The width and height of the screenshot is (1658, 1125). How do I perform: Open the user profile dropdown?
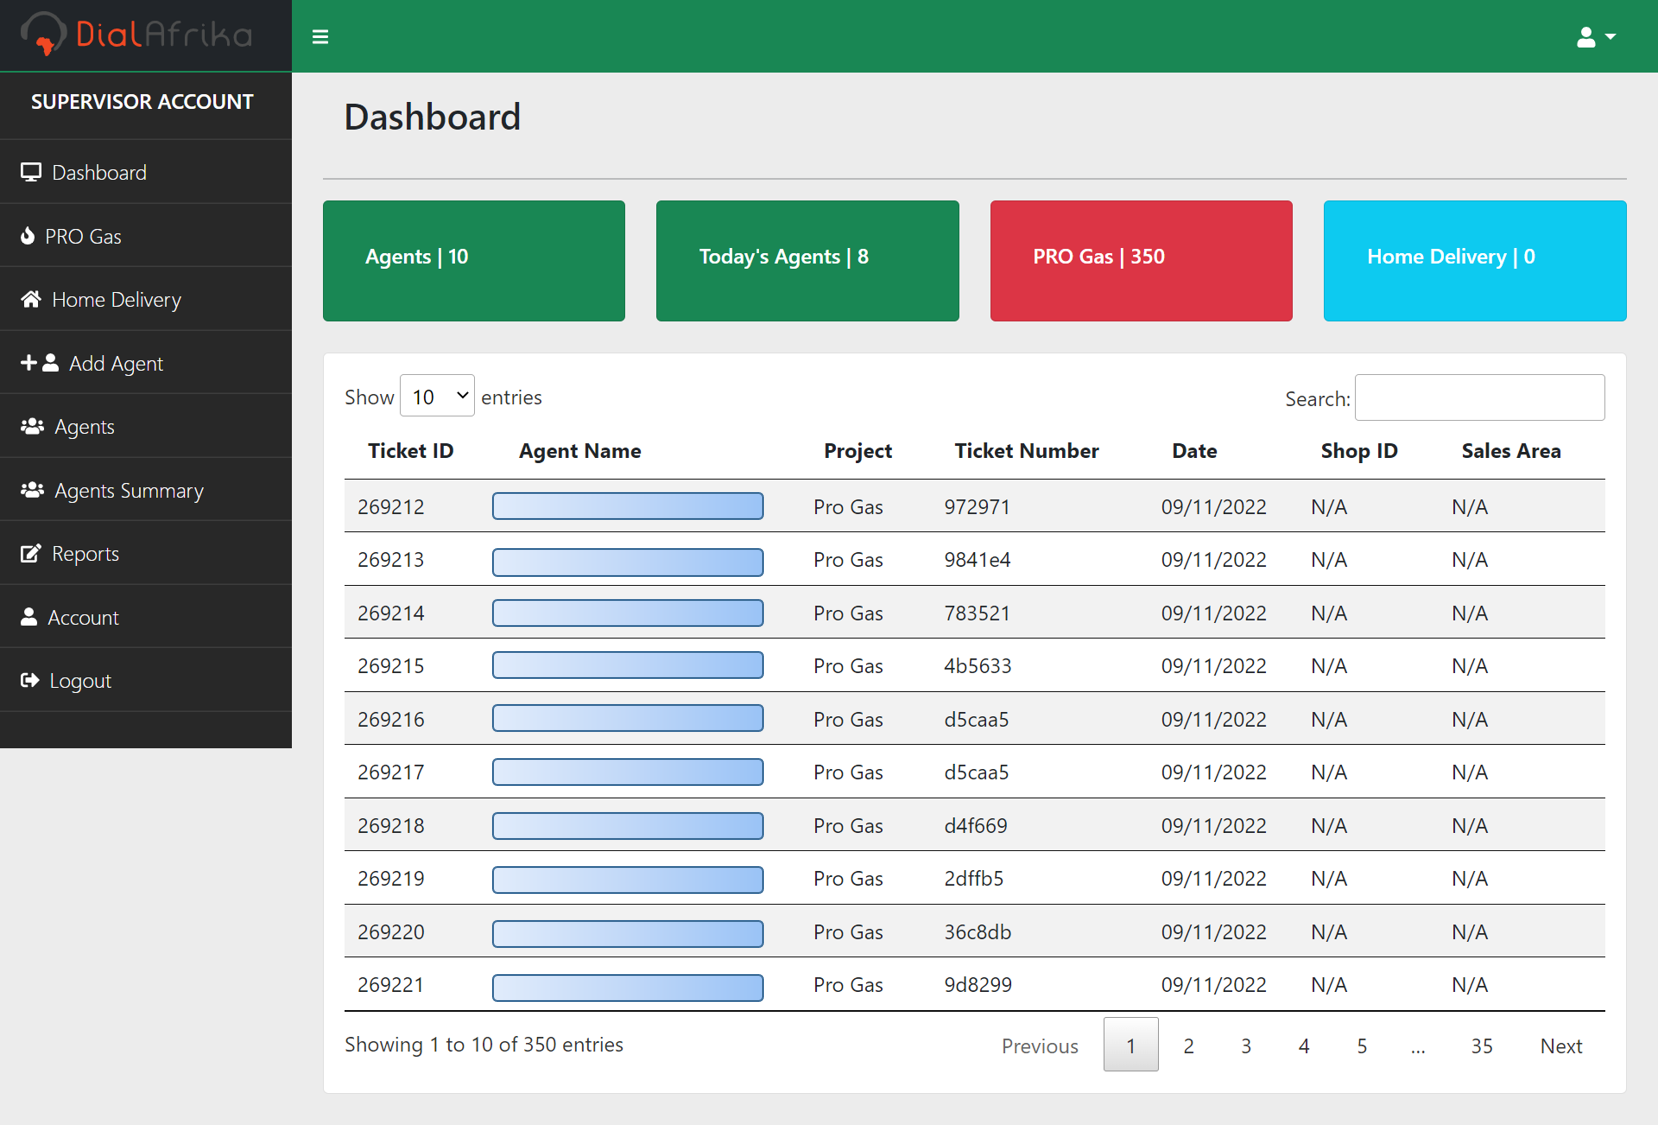click(x=1594, y=37)
